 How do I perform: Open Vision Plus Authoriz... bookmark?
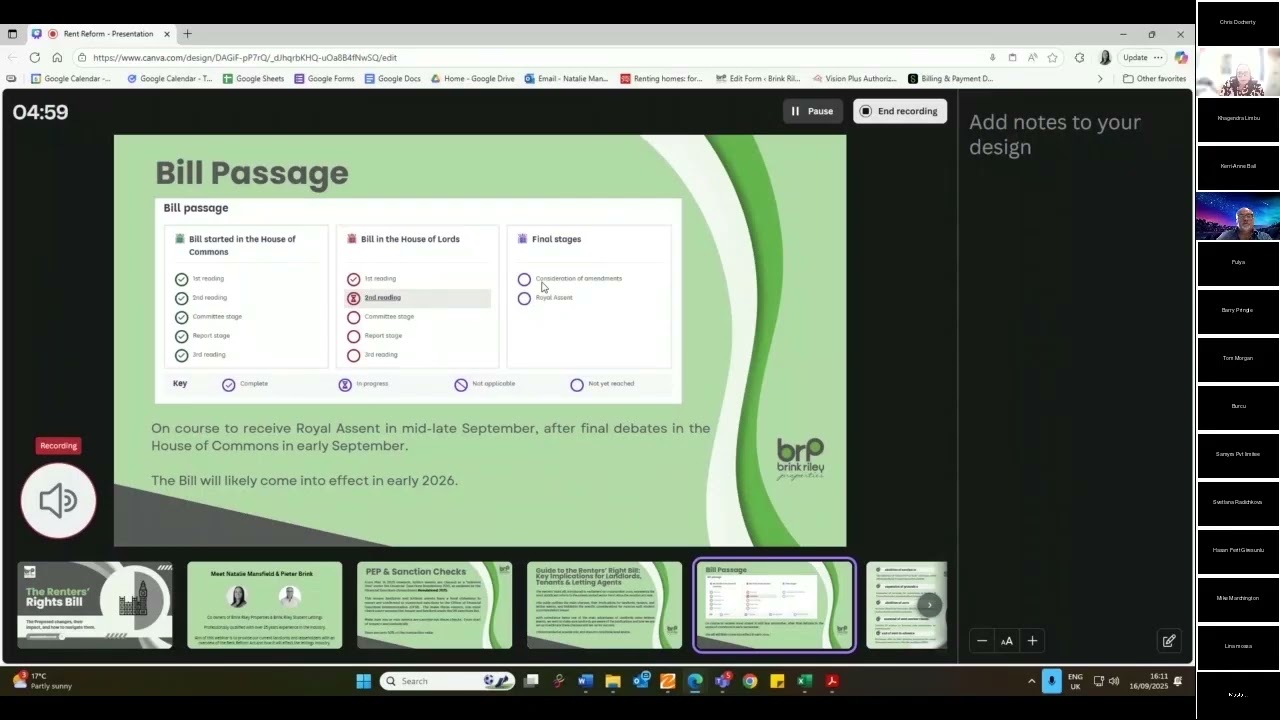coord(854,78)
